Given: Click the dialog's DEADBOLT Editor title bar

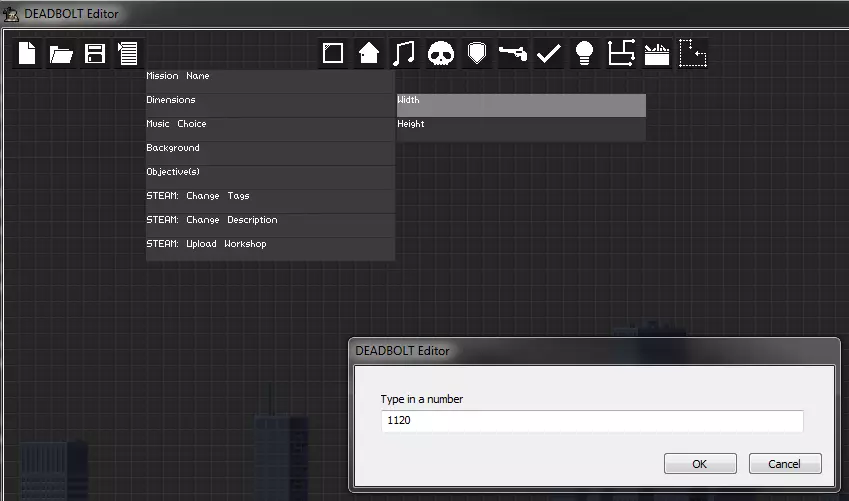Looking at the screenshot, I should [x=595, y=351].
